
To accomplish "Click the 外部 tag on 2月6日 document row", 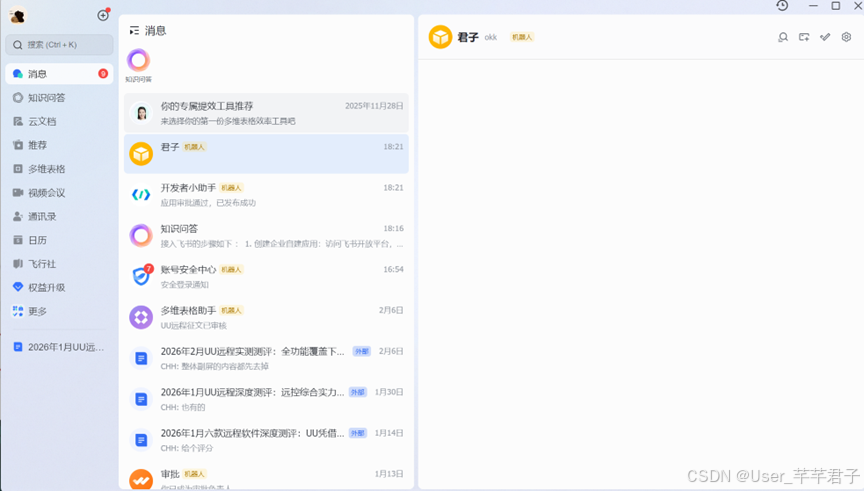I will coord(361,351).
